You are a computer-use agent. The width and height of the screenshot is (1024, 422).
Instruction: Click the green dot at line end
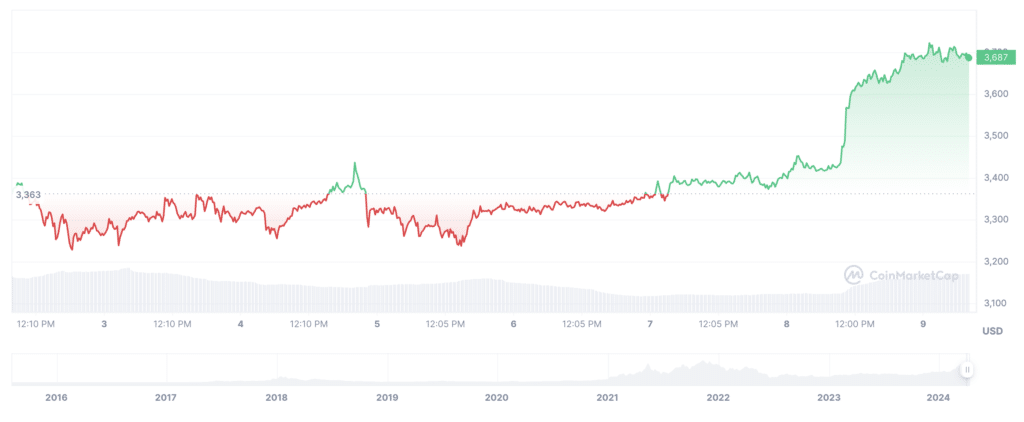tap(968, 57)
